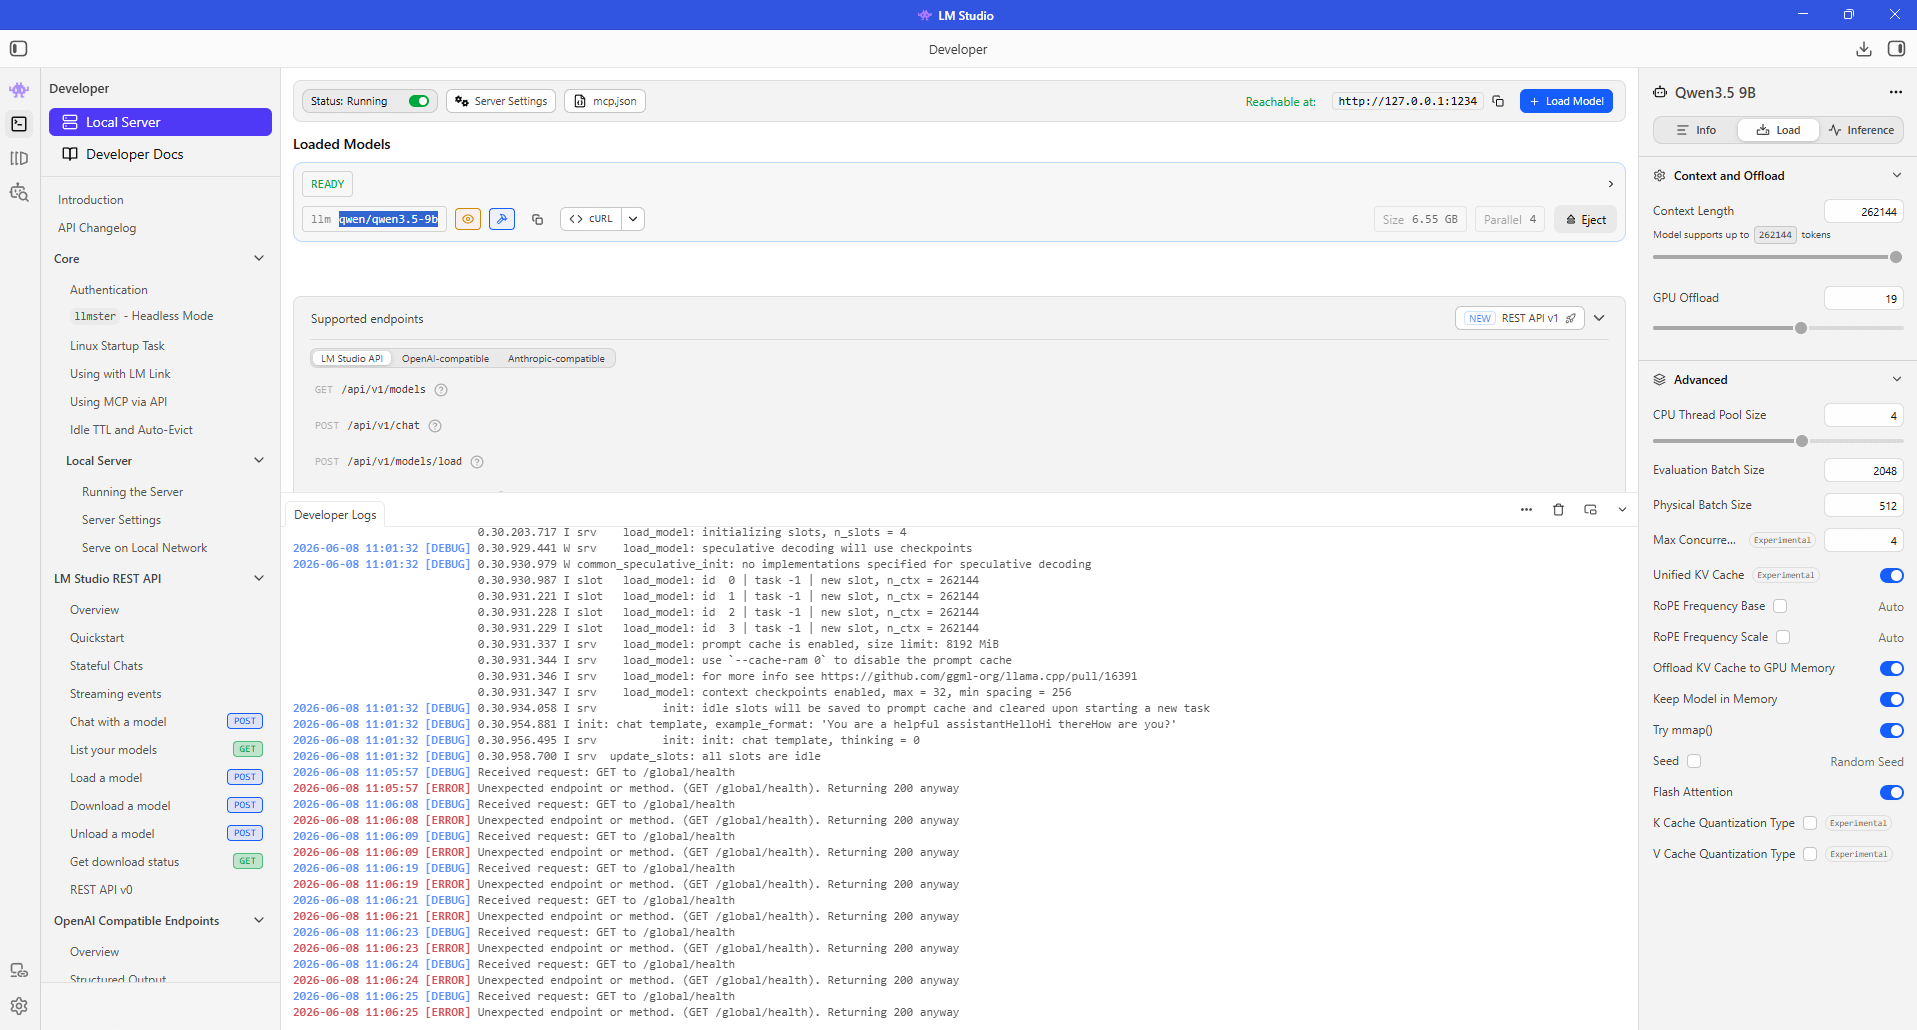Toggle Unified KV Cache switch

pyautogui.click(x=1891, y=575)
